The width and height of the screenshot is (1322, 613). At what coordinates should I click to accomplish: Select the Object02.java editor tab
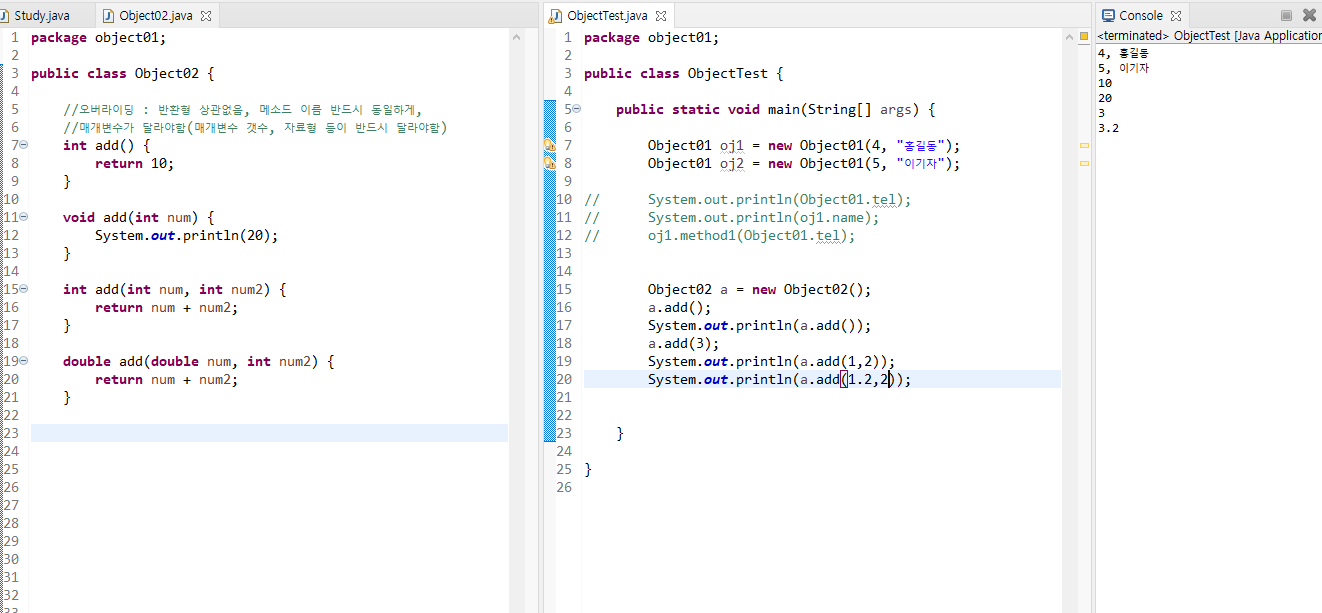point(155,16)
